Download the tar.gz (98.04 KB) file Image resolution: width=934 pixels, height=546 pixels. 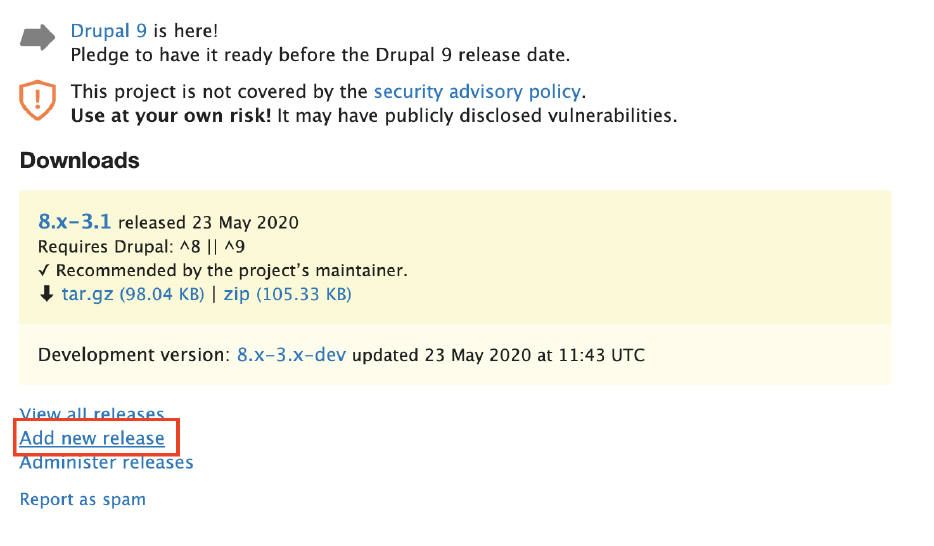pyautogui.click(x=133, y=294)
